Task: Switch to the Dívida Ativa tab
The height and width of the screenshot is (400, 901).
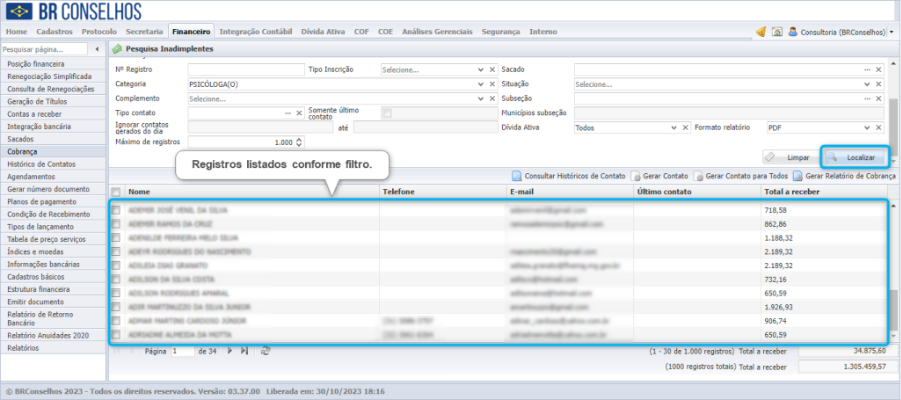Action: click(x=323, y=32)
